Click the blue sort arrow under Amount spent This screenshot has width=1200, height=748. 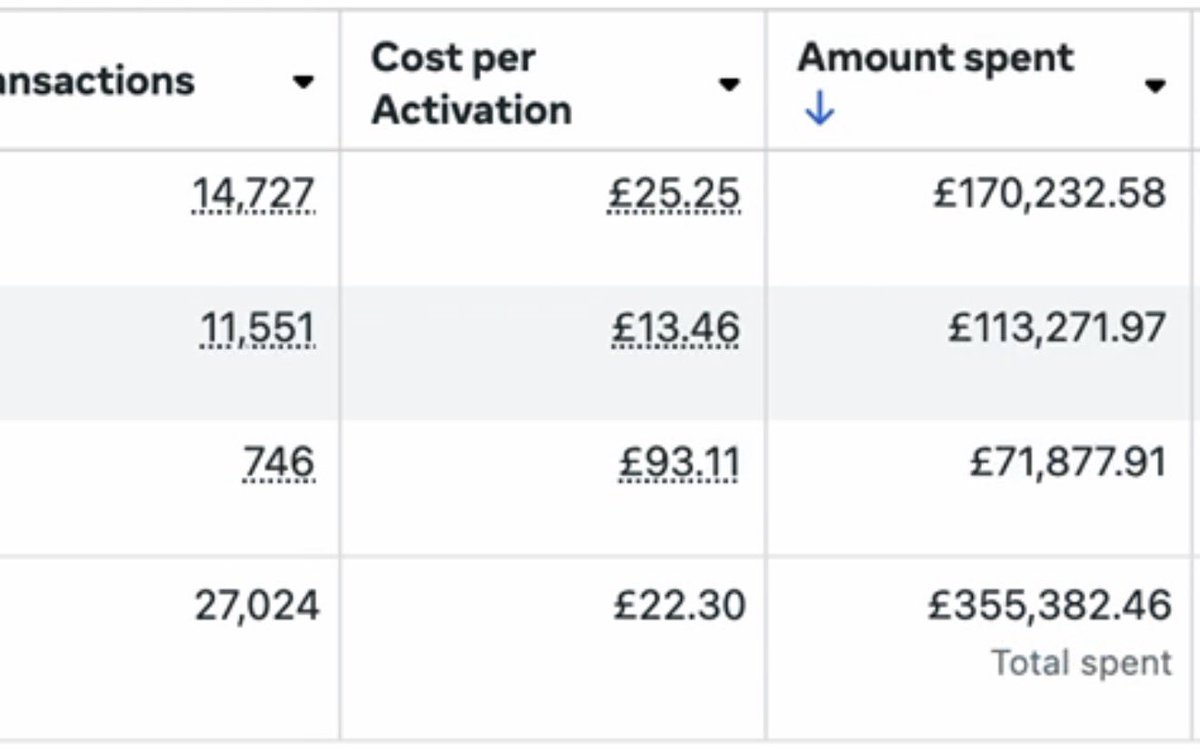click(819, 111)
